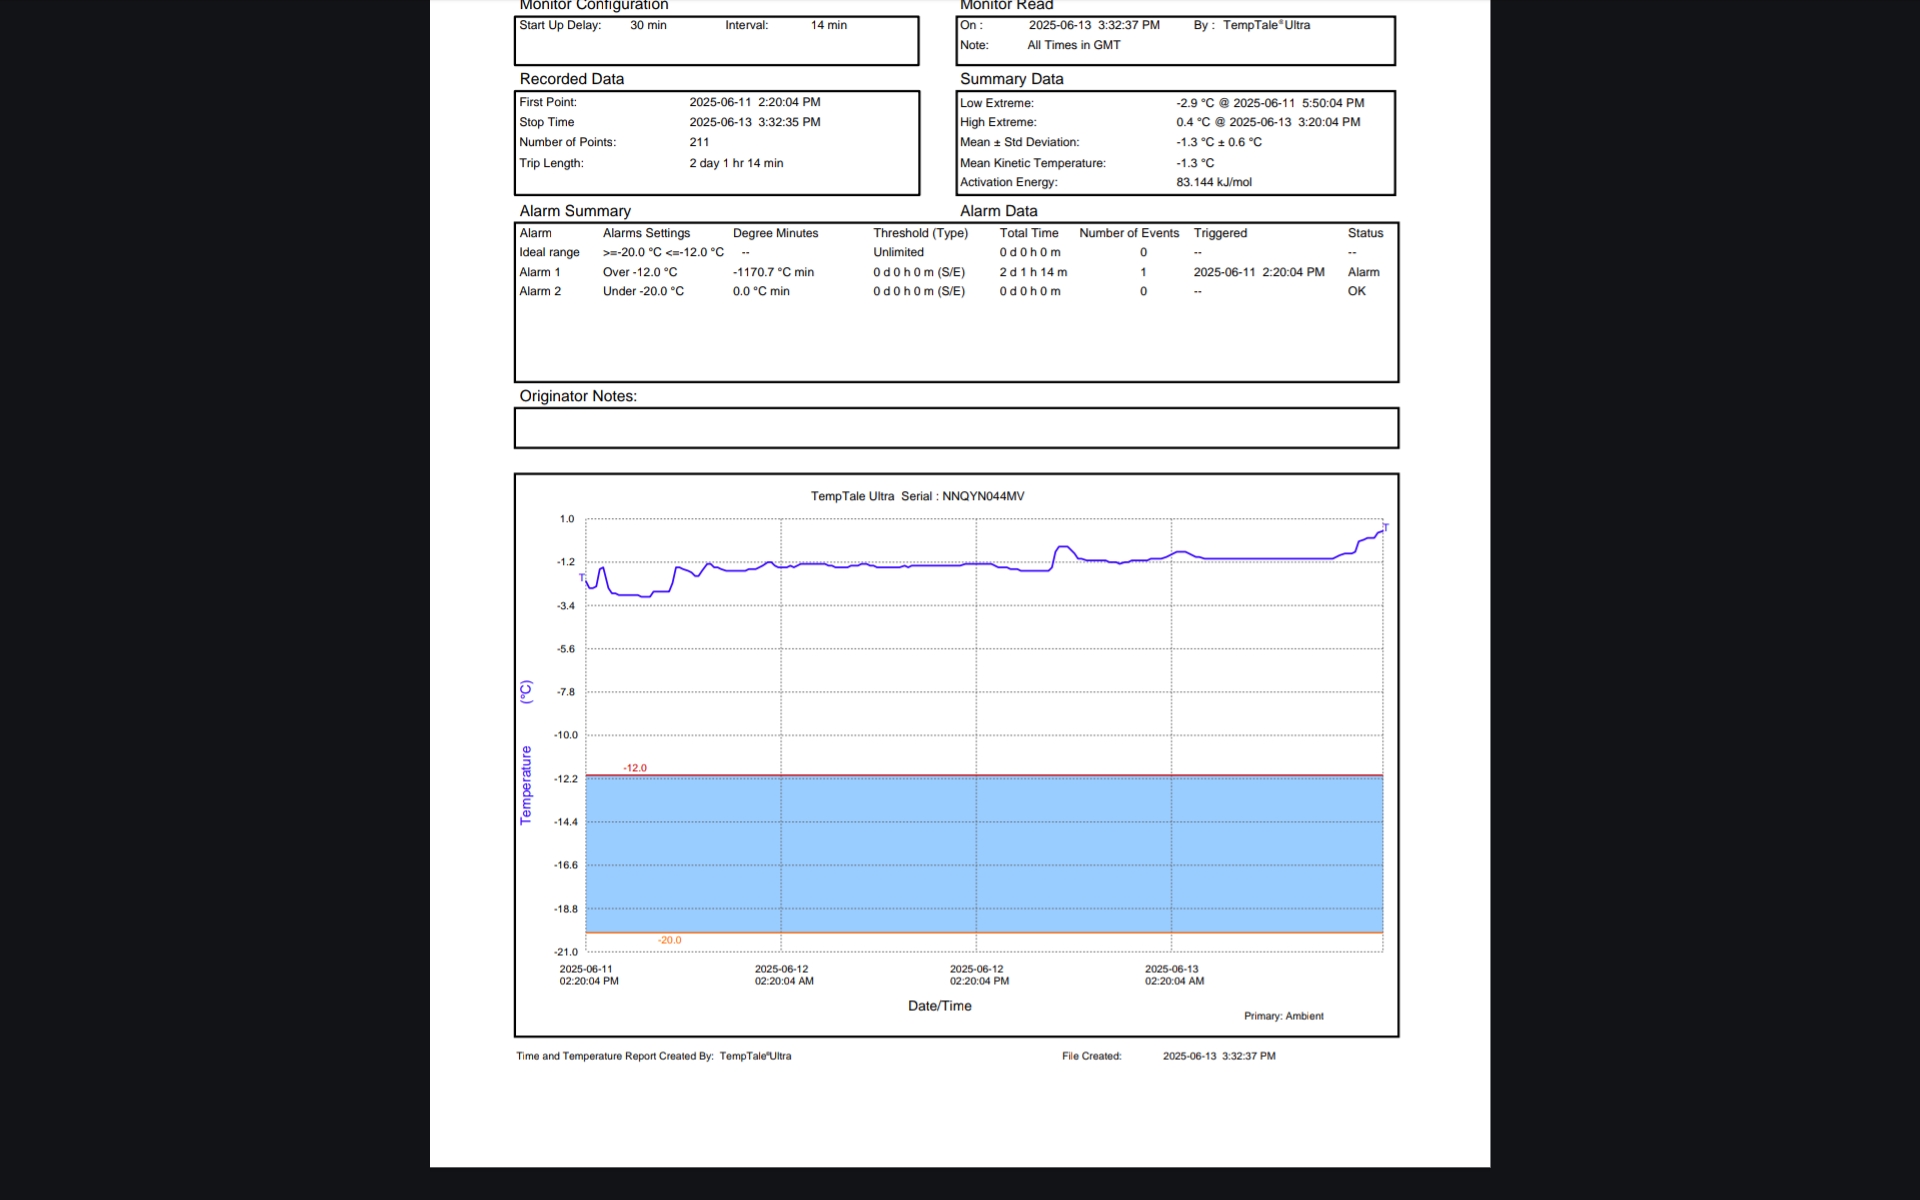Select x-axis label '2025-06-12 02:20:04 AM'
The image size is (1920, 1200).
coord(784,975)
